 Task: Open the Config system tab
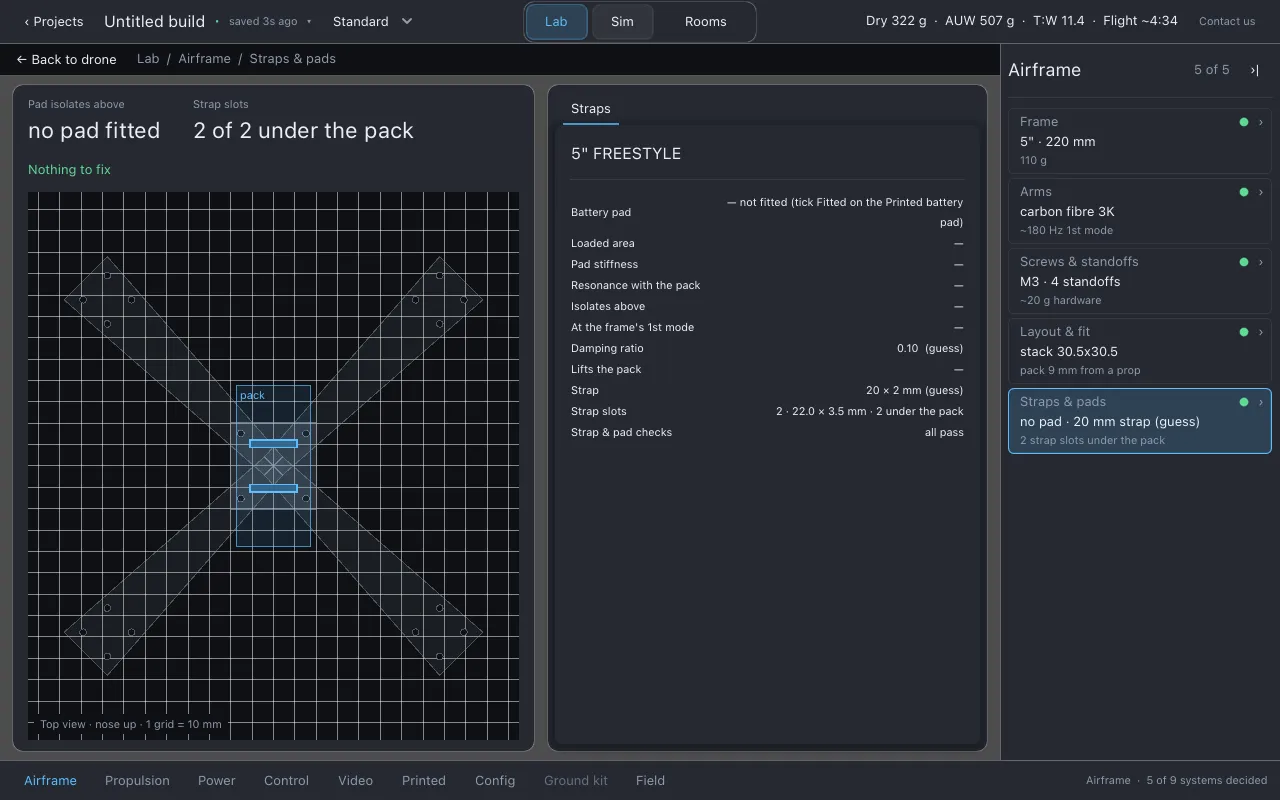click(x=495, y=781)
